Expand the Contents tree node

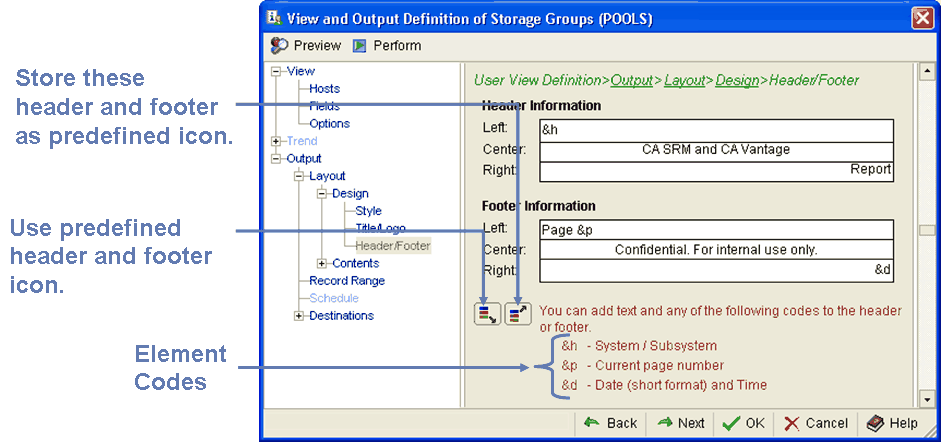pos(322,263)
